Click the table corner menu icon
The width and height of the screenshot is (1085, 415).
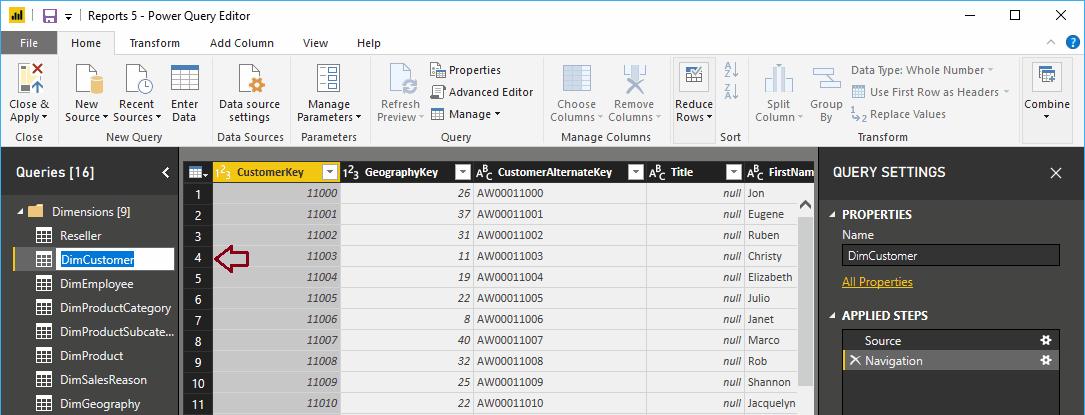197,172
